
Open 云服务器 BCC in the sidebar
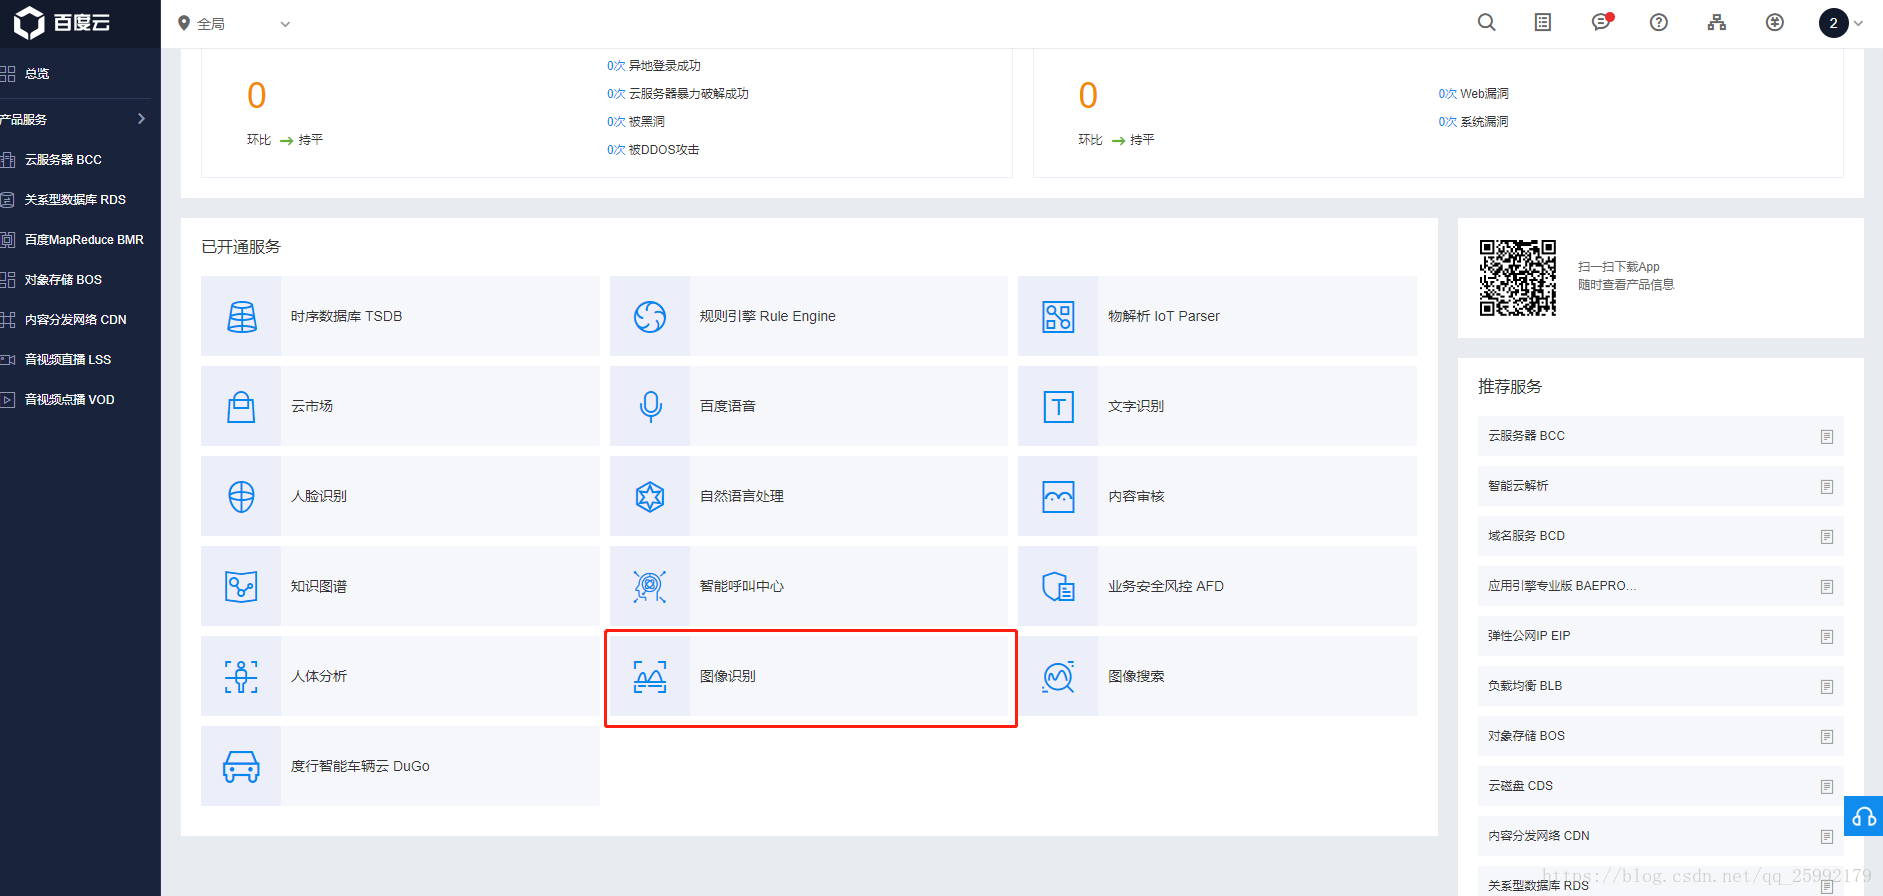click(x=80, y=160)
